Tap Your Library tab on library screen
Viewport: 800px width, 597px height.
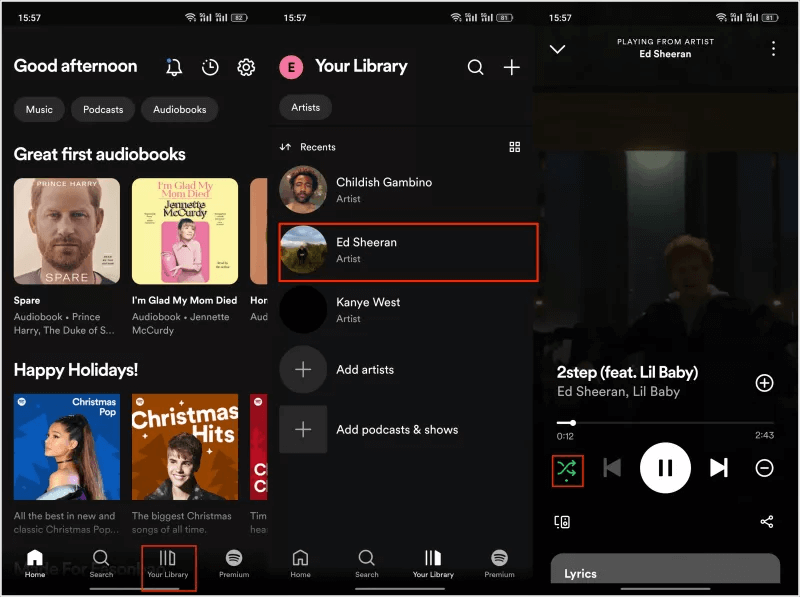tap(433, 563)
